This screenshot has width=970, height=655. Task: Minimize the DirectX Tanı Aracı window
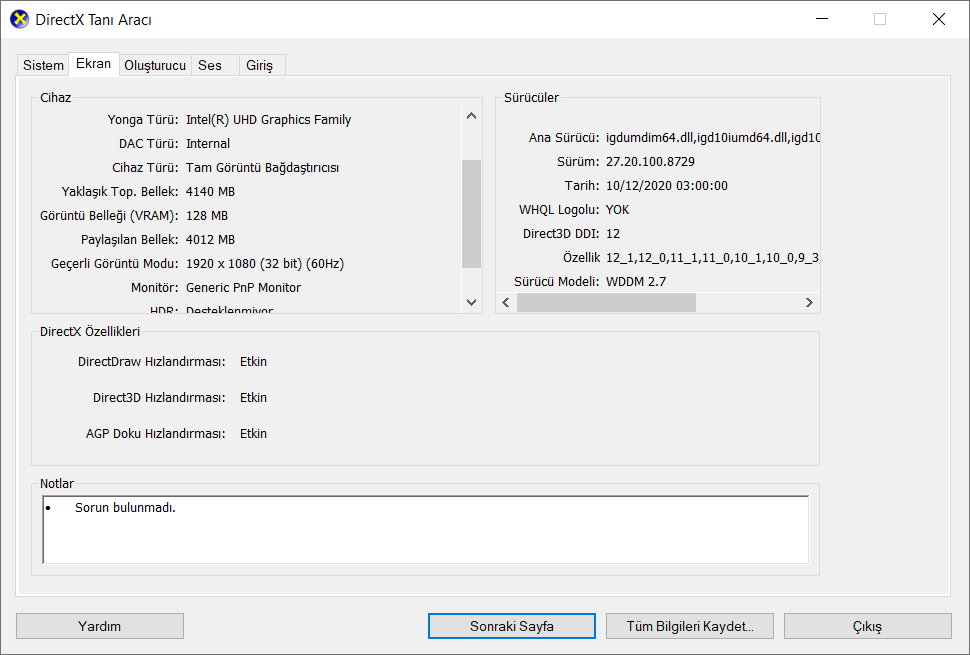tap(822, 19)
